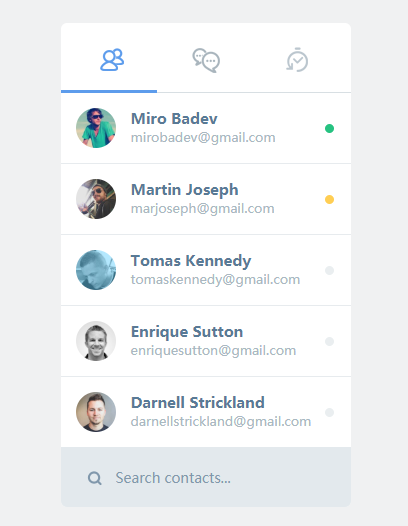The height and width of the screenshot is (526, 408).
Task: Open the recent history clock tab
Action: tap(297, 60)
